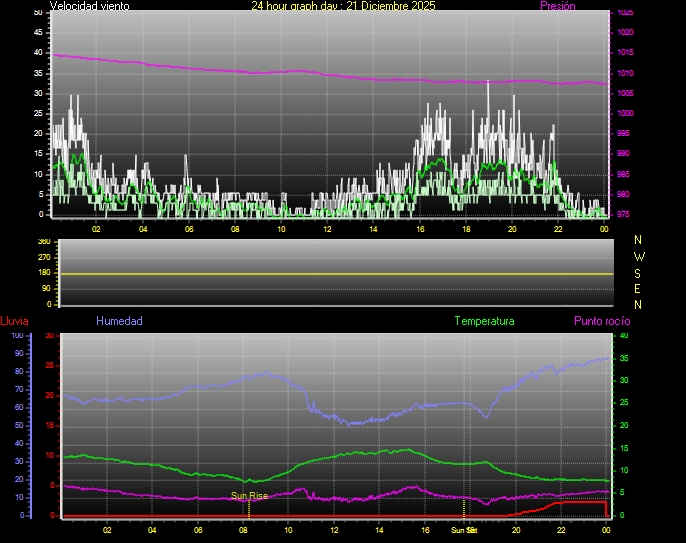Click the W wind direction letter
The height and width of the screenshot is (543, 686).
coord(639,256)
